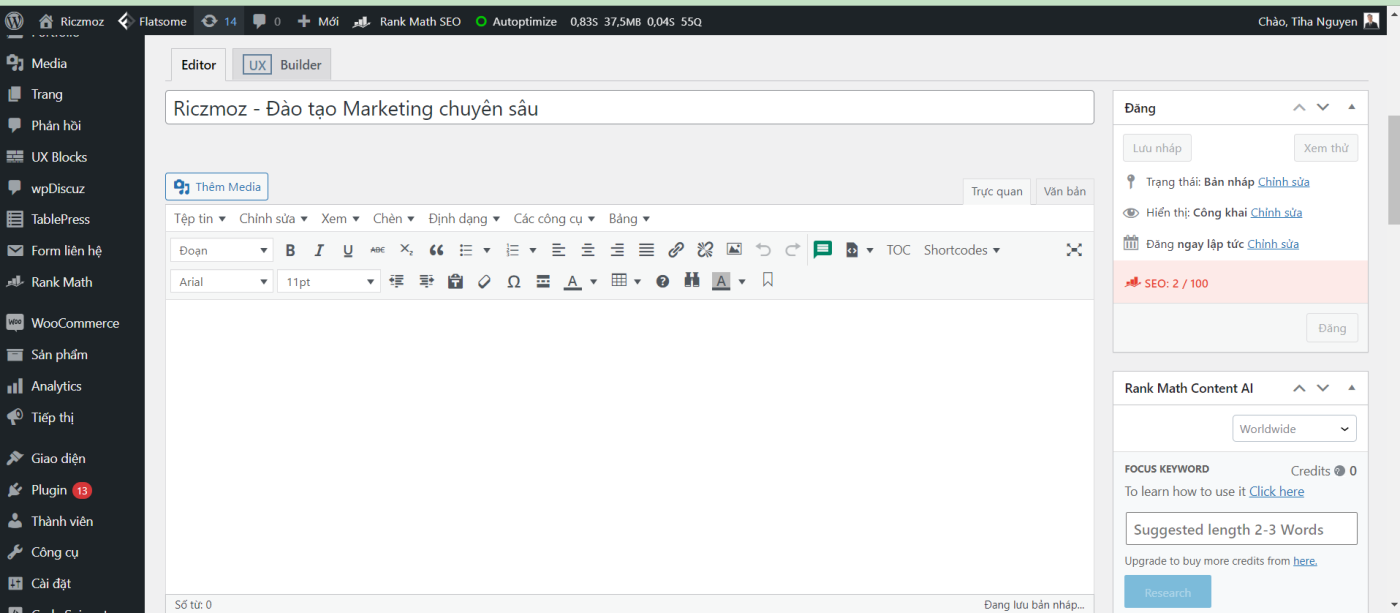Open background color dropdown arrow
The width and height of the screenshot is (1400, 613).
[742, 282]
